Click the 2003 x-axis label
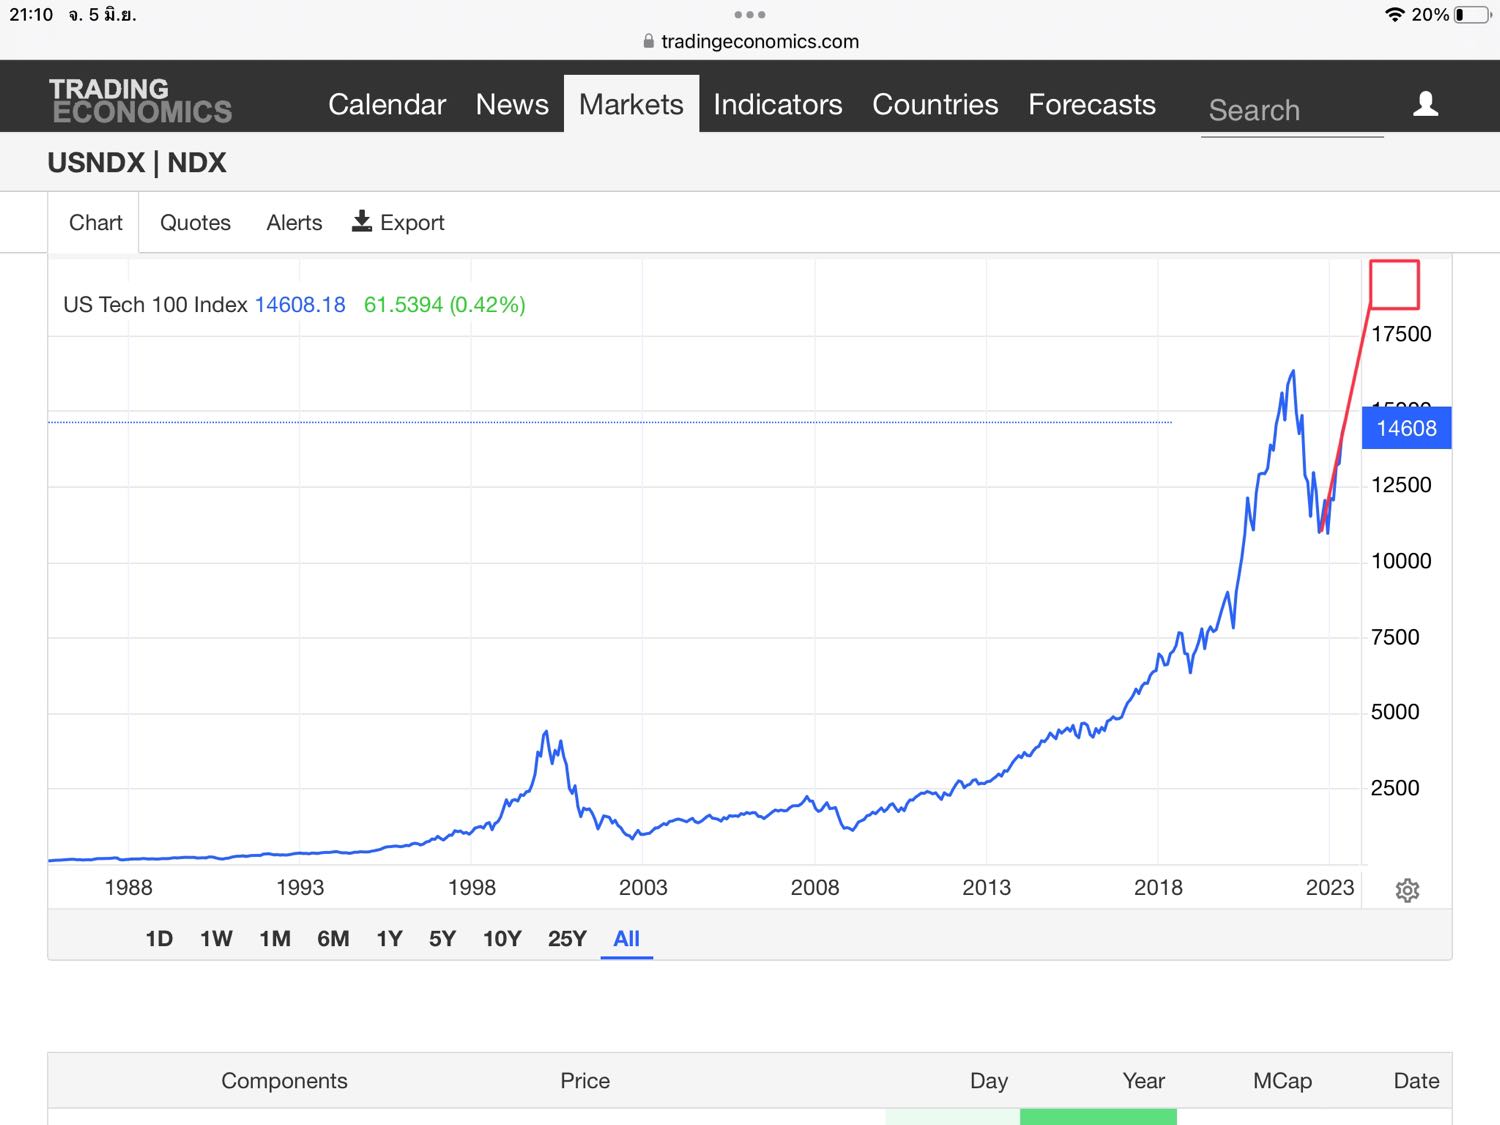Image resolution: width=1500 pixels, height=1125 pixels. (x=643, y=887)
